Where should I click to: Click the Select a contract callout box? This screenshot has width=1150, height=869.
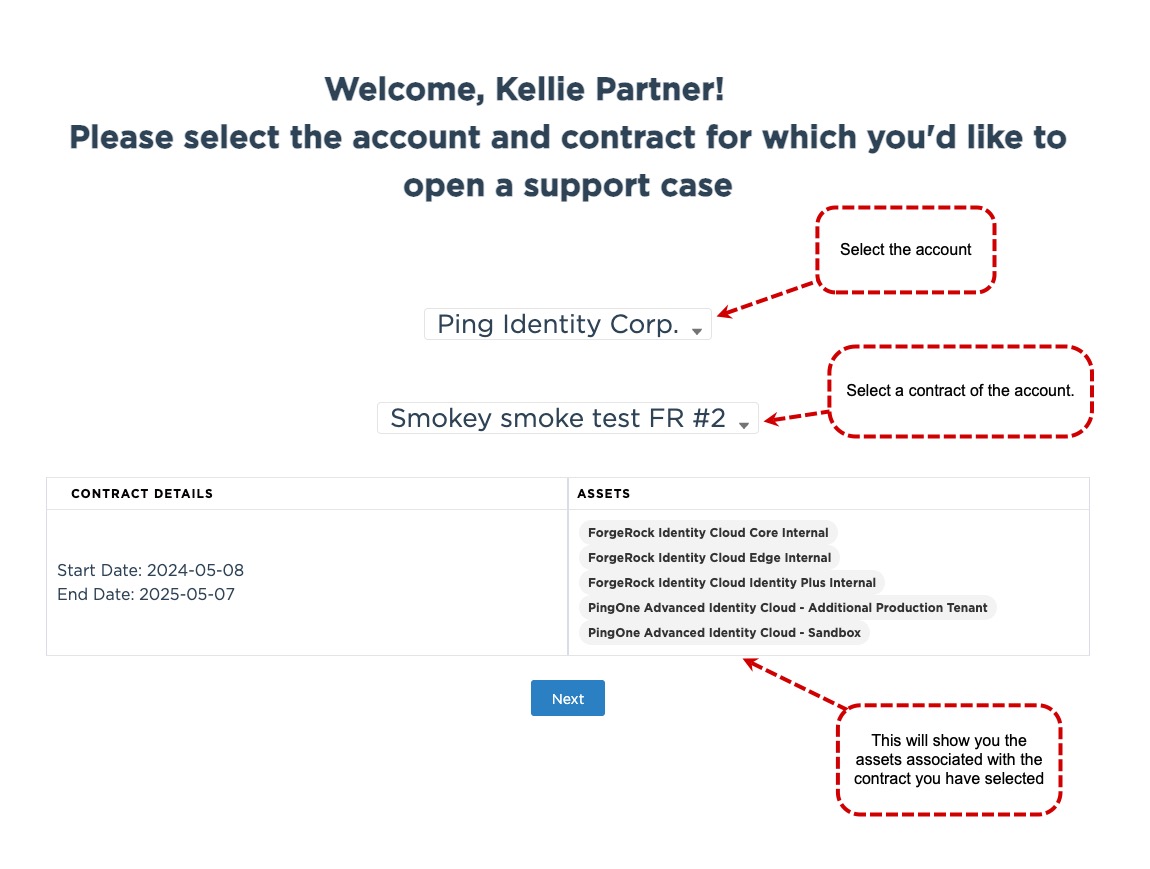[960, 390]
